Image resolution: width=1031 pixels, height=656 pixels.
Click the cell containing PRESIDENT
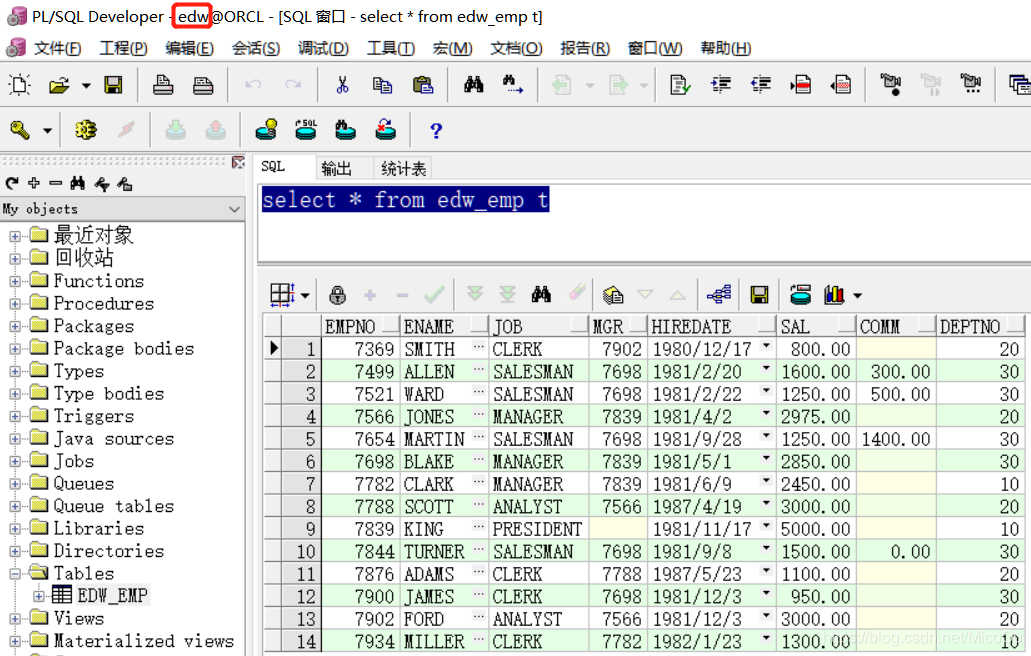click(x=538, y=528)
